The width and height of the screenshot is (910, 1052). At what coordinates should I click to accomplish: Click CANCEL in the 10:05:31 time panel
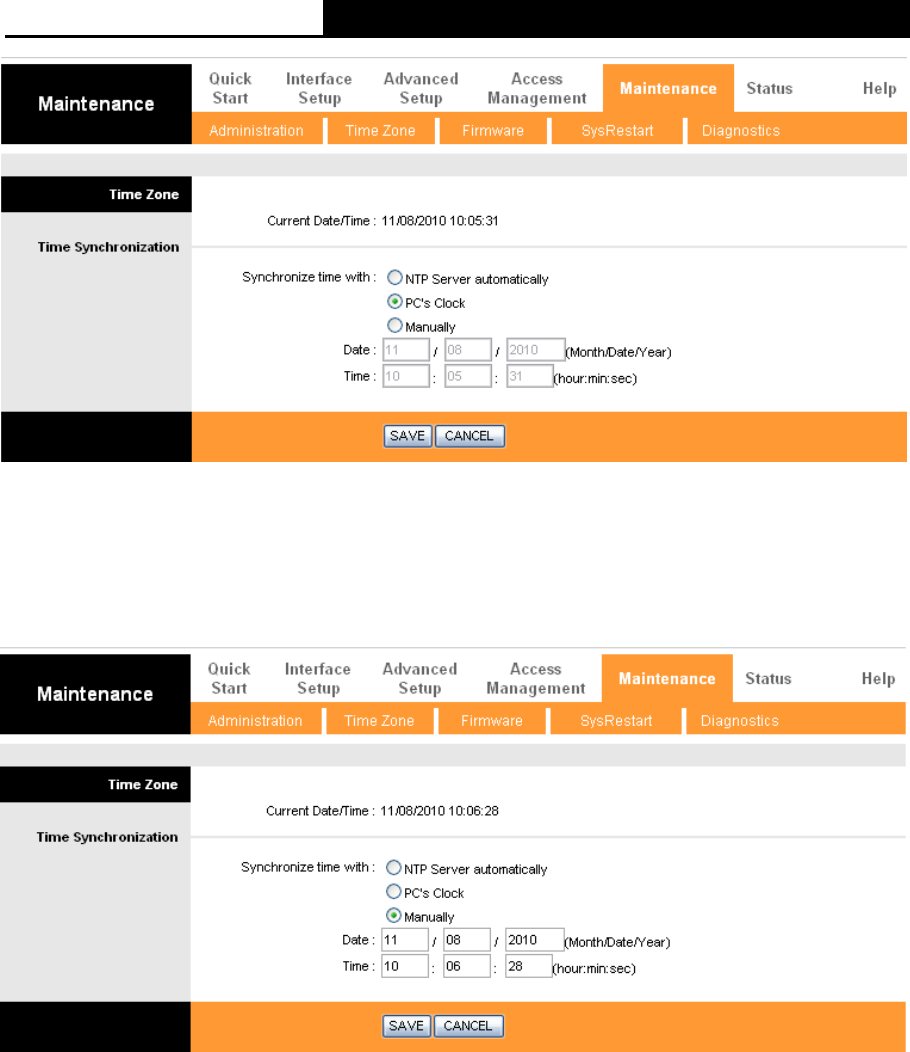tap(470, 436)
